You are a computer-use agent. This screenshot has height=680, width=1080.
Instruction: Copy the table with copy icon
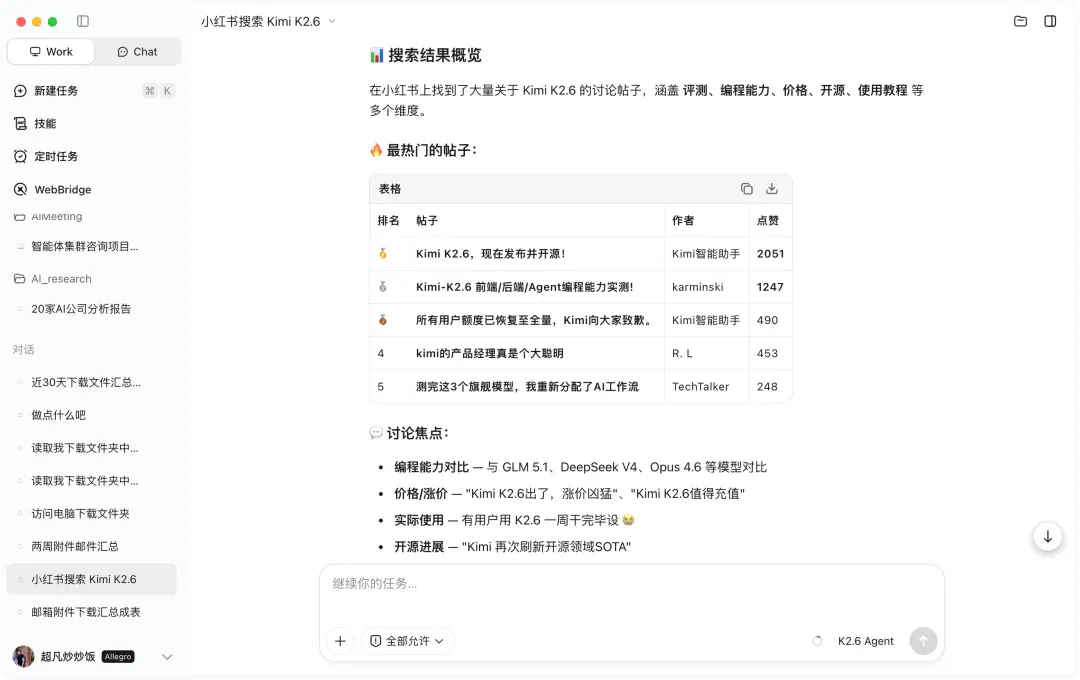click(x=747, y=189)
